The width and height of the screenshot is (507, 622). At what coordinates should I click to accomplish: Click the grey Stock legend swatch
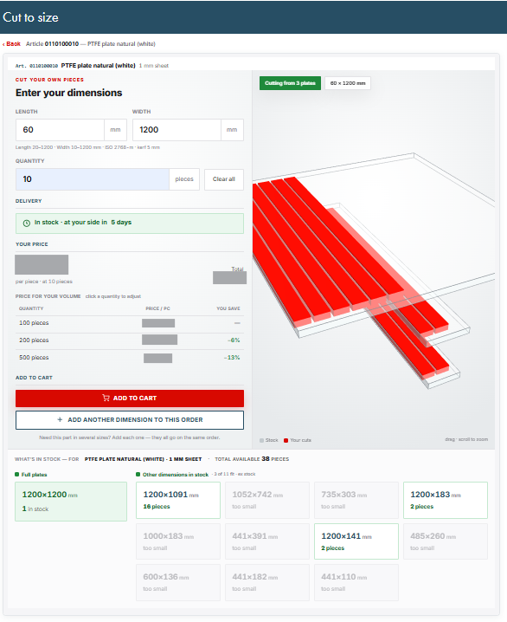click(x=261, y=440)
